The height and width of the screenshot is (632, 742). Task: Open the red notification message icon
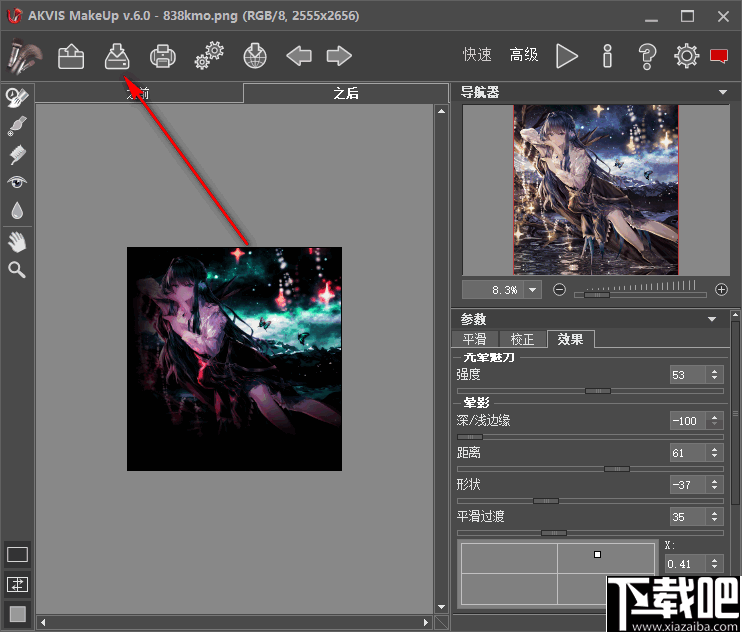click(x=719, y=56)
